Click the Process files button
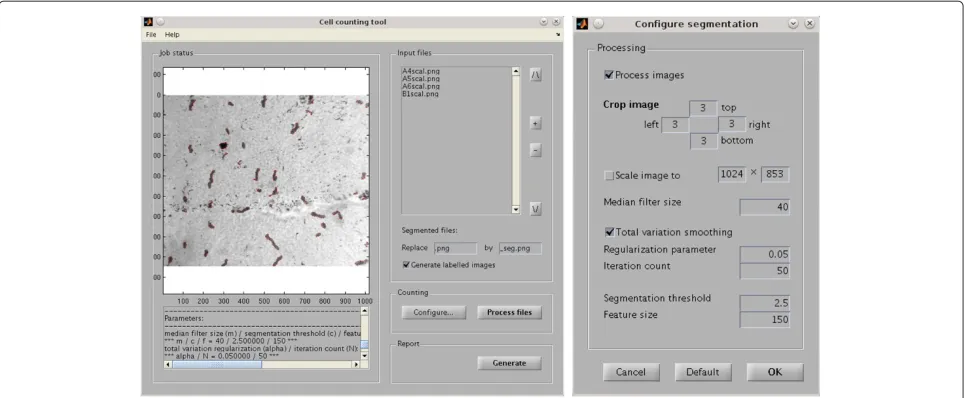This screenshot has height=398, width=966. [509, 312]
